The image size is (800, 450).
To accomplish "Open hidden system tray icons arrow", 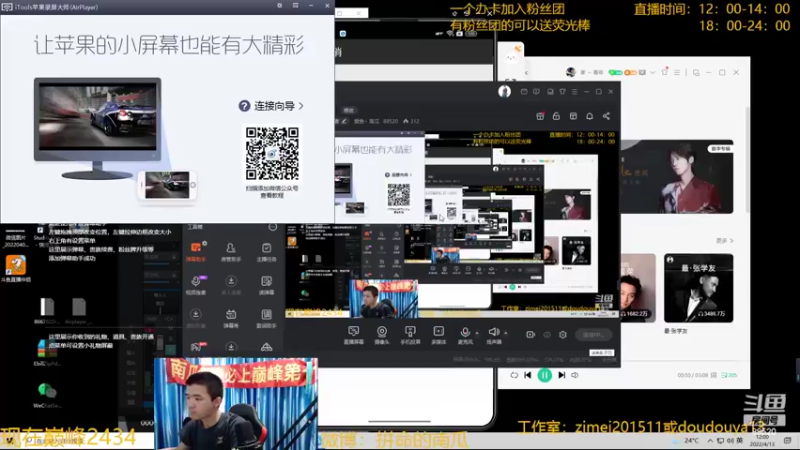I will point(710,440).
